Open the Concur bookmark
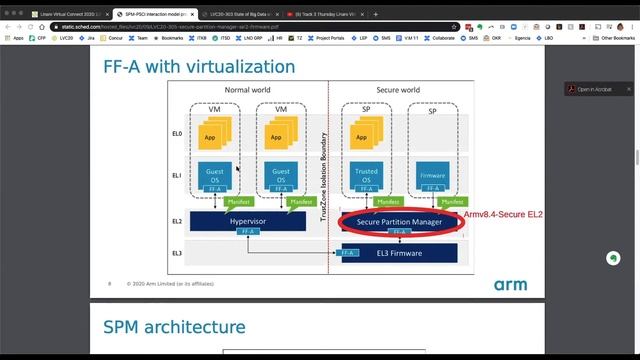Viewport: 640px width, 360px height. click(111, 38)
